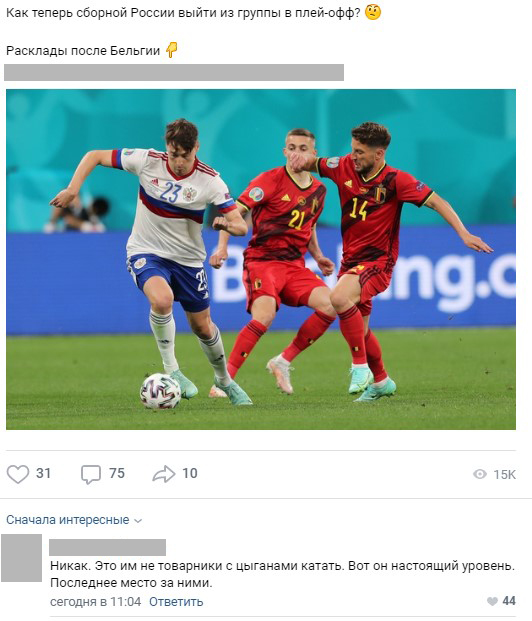
Task: Open the comment timestamp 'сегодня в 11:04'
Action: tap(95, 602)
